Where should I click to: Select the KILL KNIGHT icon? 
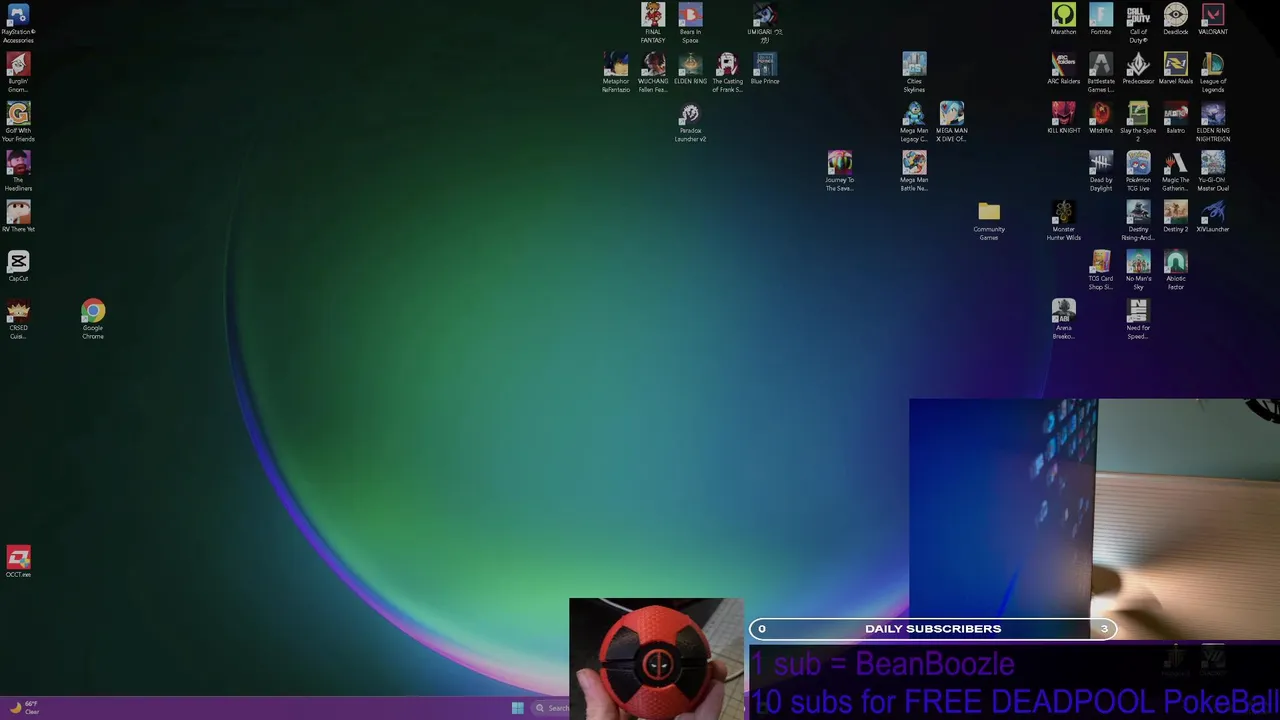[x=1064, y=118]
